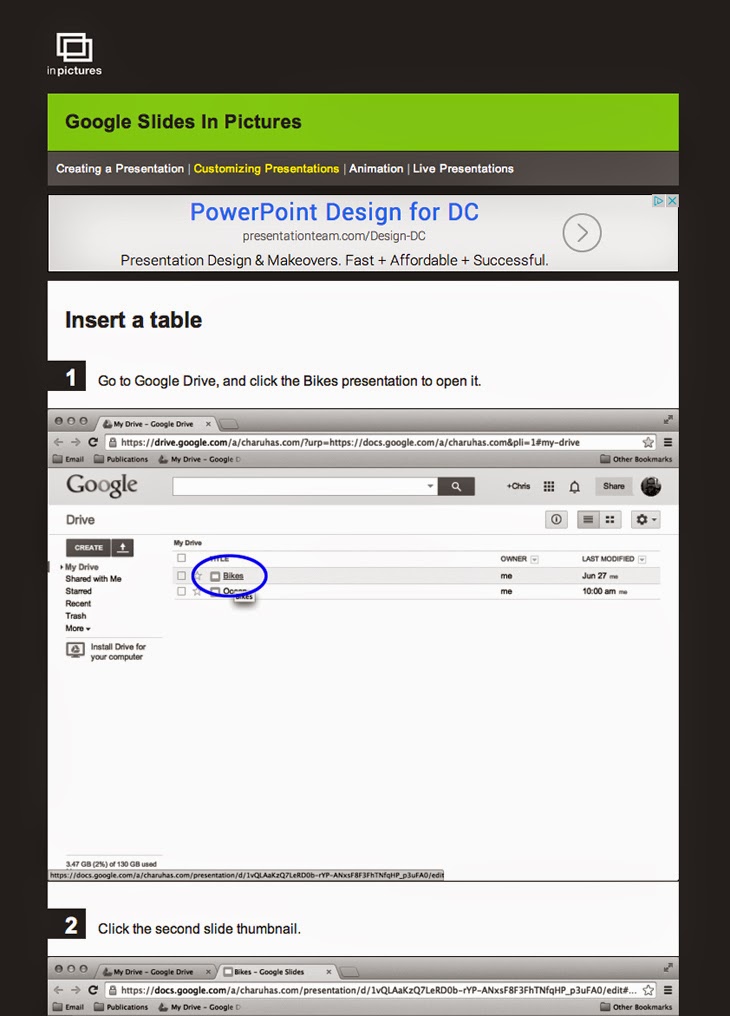Image resolution: width=730 pixels, height=1016 pixels.
Task: Click the storage used text
Action: (x=111, y=864)
